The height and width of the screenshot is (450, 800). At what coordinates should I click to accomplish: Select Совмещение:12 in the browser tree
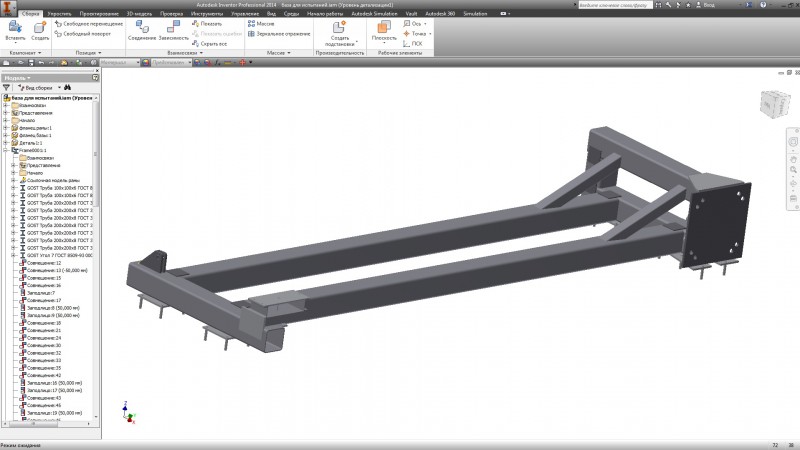(40, 263)
